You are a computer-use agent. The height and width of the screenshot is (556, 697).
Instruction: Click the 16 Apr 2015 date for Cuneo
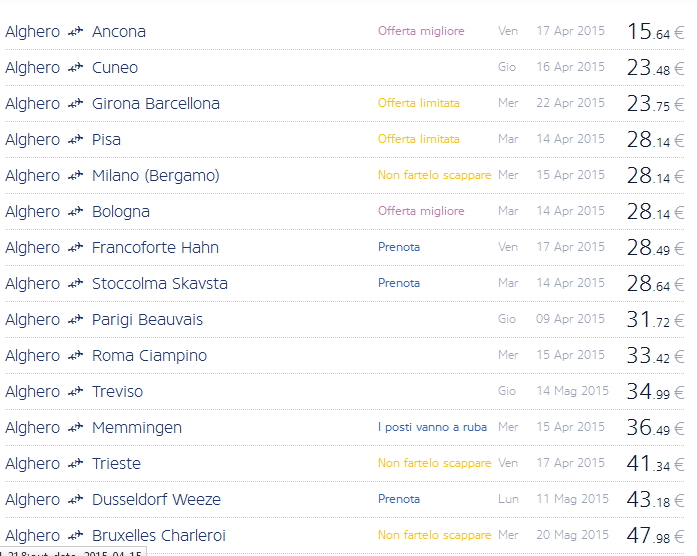[570, 67]
